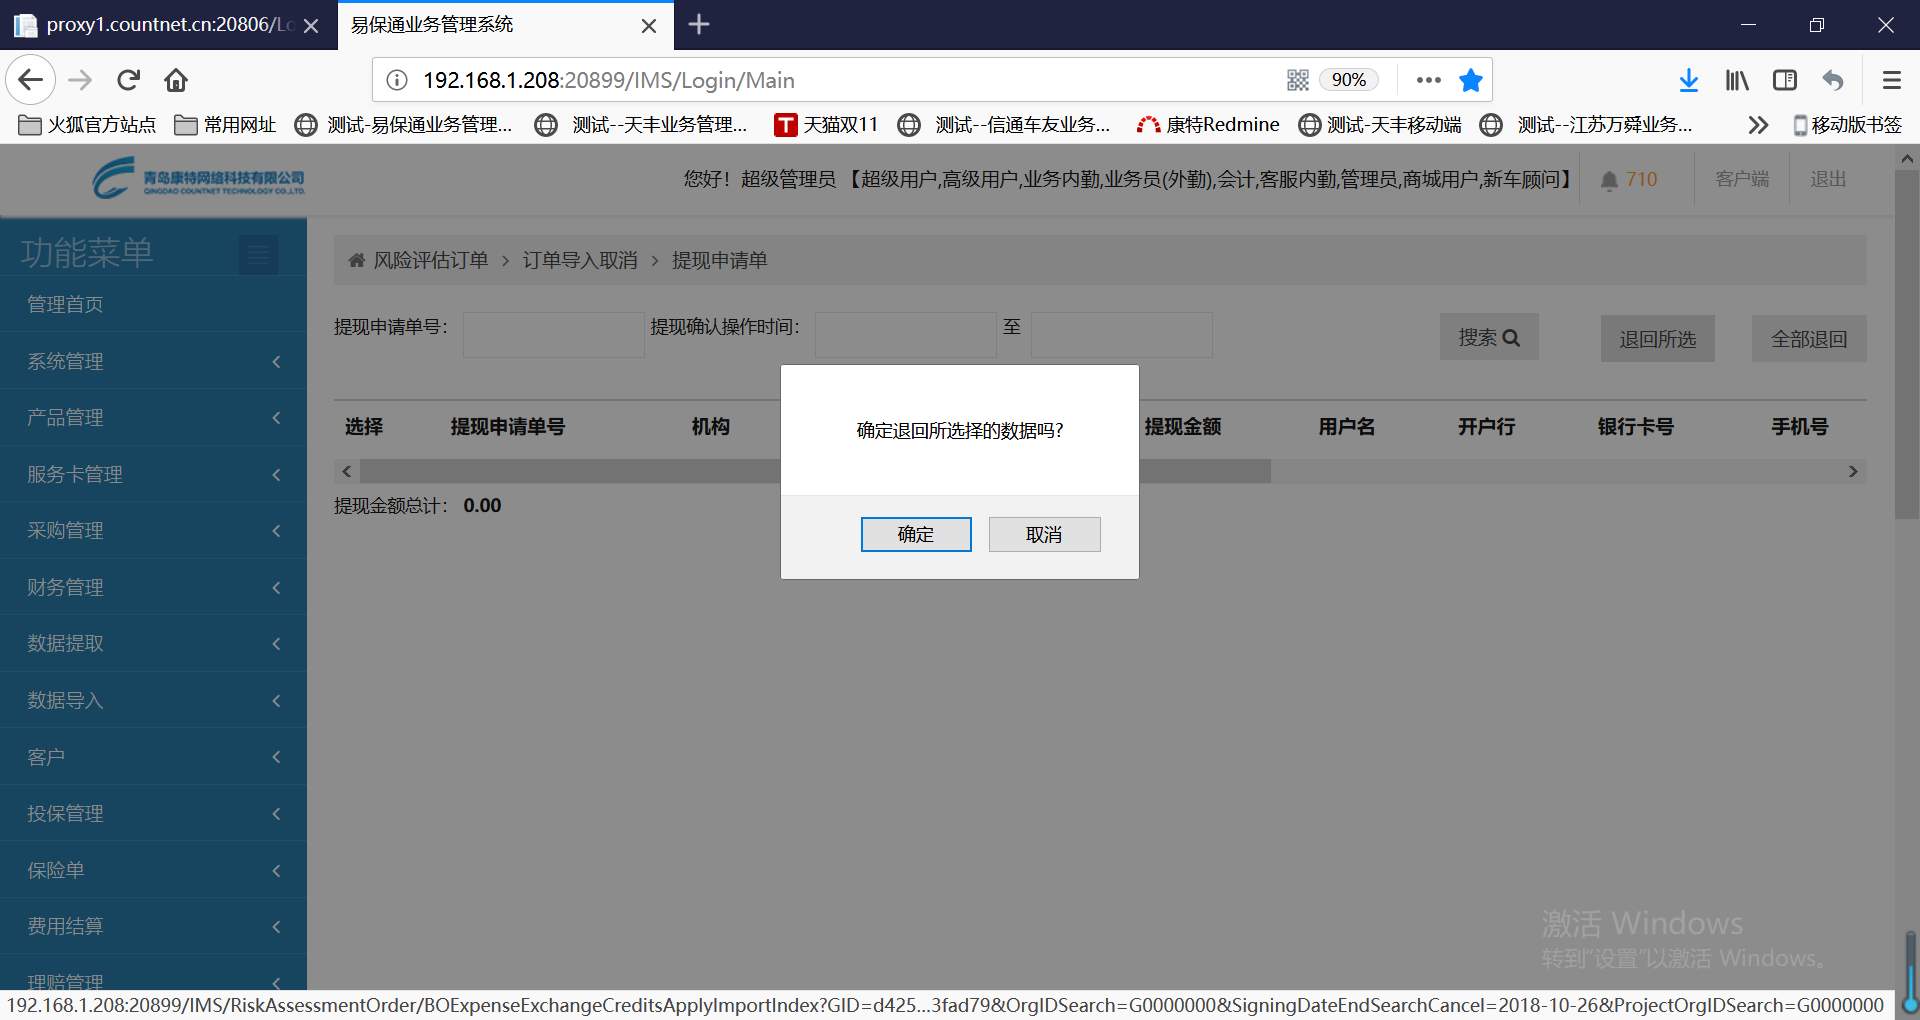Expand 费用结算 sidebar menu
Image resolution: width=1920 pixels, height=1020 pixels.
coord(153,926)
